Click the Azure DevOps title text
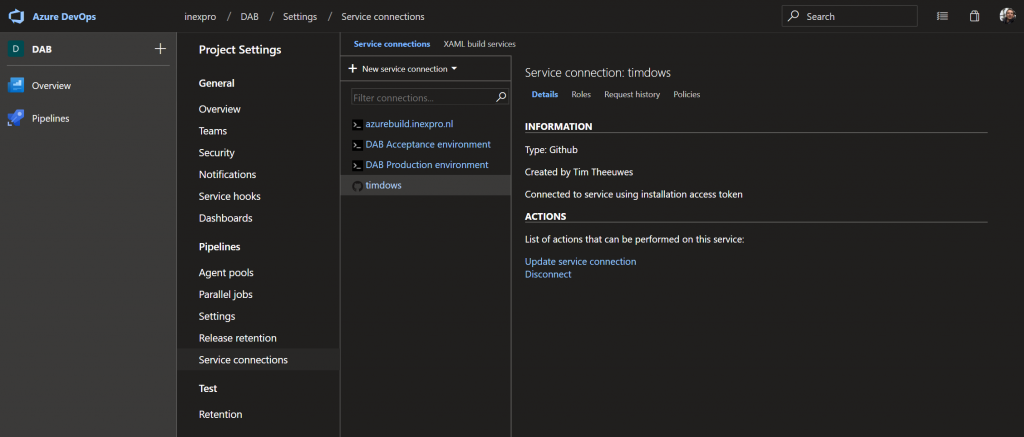Screen dimensions: 1024x437 pyautogui.click(x=64, y=16)
